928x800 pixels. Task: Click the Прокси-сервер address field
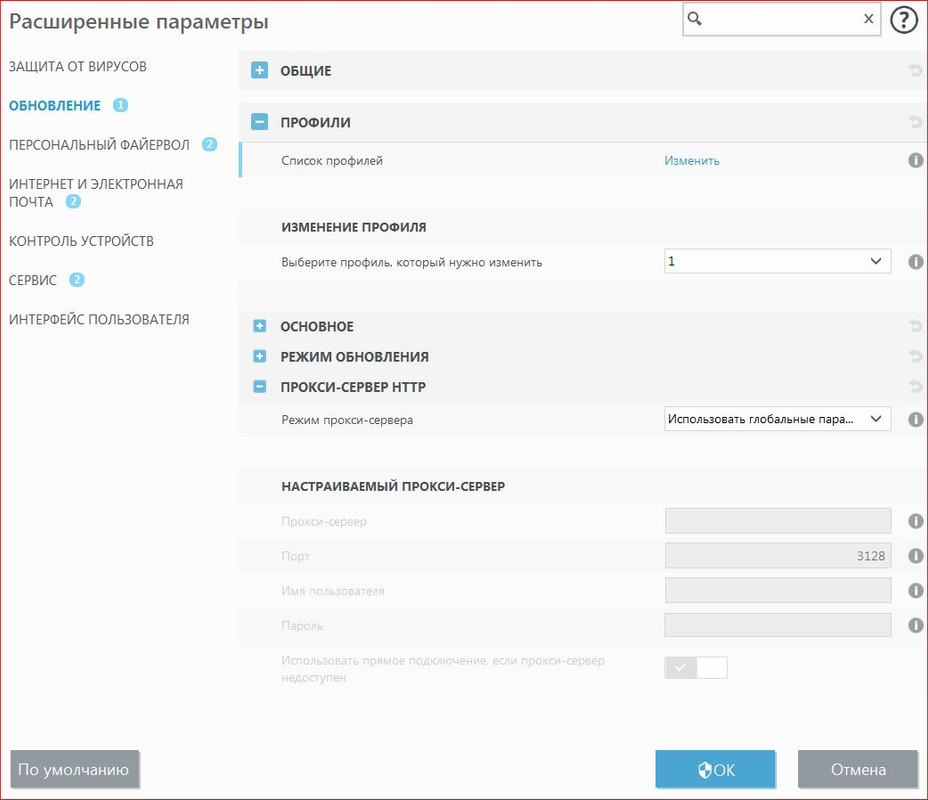pos(778,521)
